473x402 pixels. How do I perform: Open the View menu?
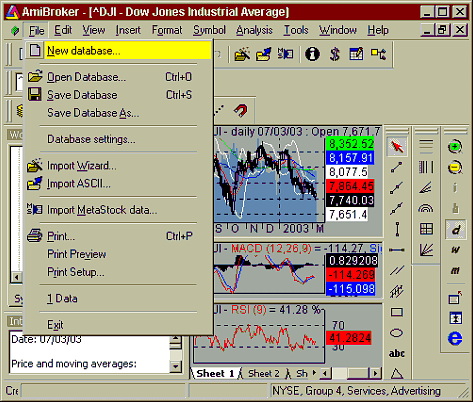pos(94,30)
